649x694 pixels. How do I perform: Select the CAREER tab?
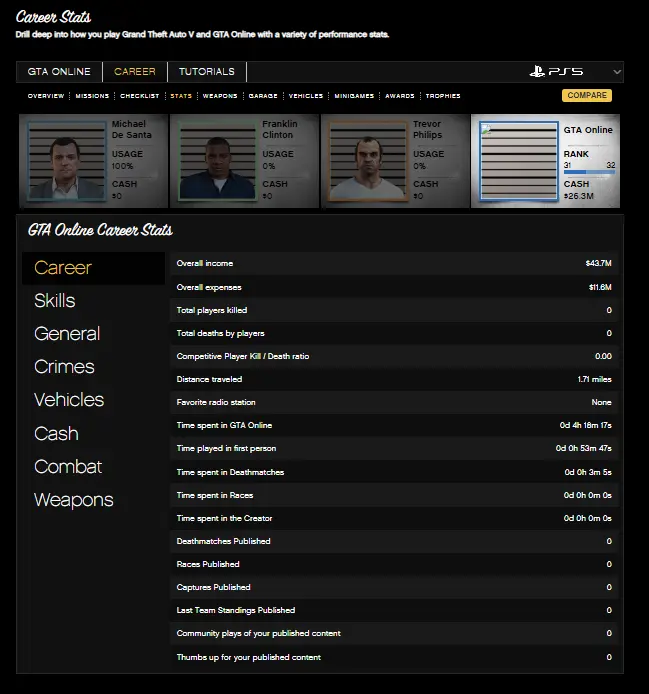coord(134,72)
